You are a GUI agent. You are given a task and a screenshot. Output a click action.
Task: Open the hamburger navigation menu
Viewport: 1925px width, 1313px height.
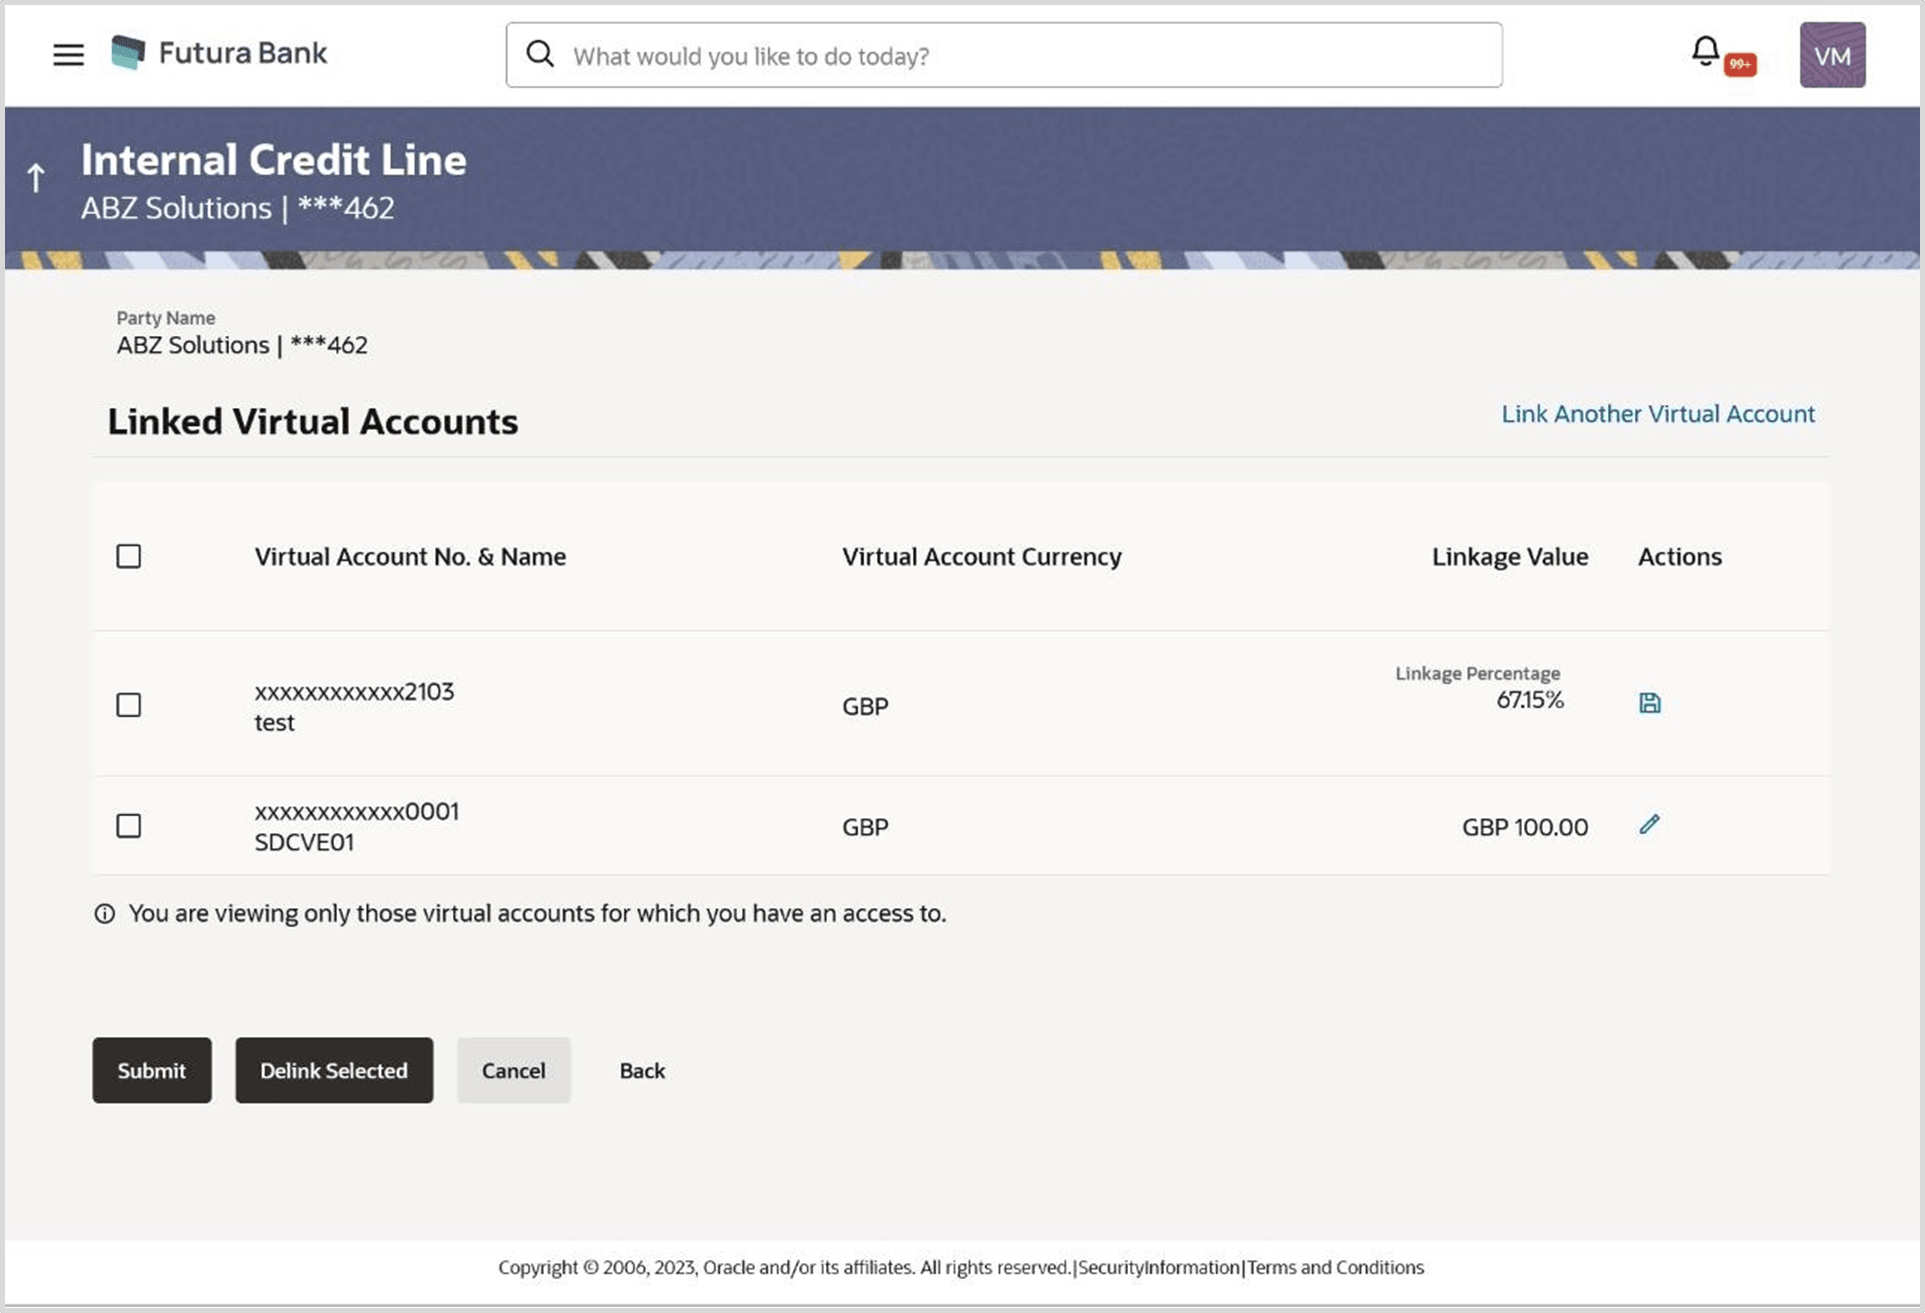coord(67,55)
